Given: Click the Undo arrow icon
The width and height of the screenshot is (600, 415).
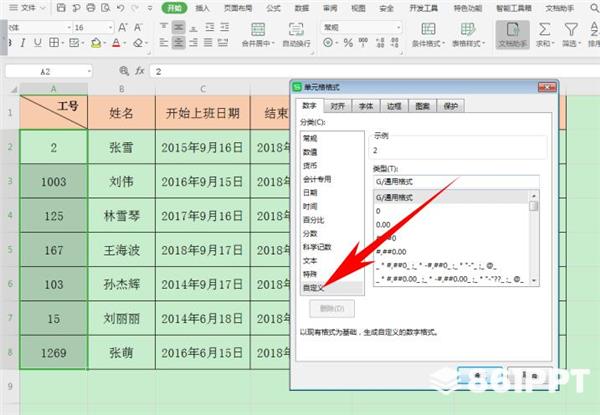Looking at the screenshot, I should click(121, 8).
